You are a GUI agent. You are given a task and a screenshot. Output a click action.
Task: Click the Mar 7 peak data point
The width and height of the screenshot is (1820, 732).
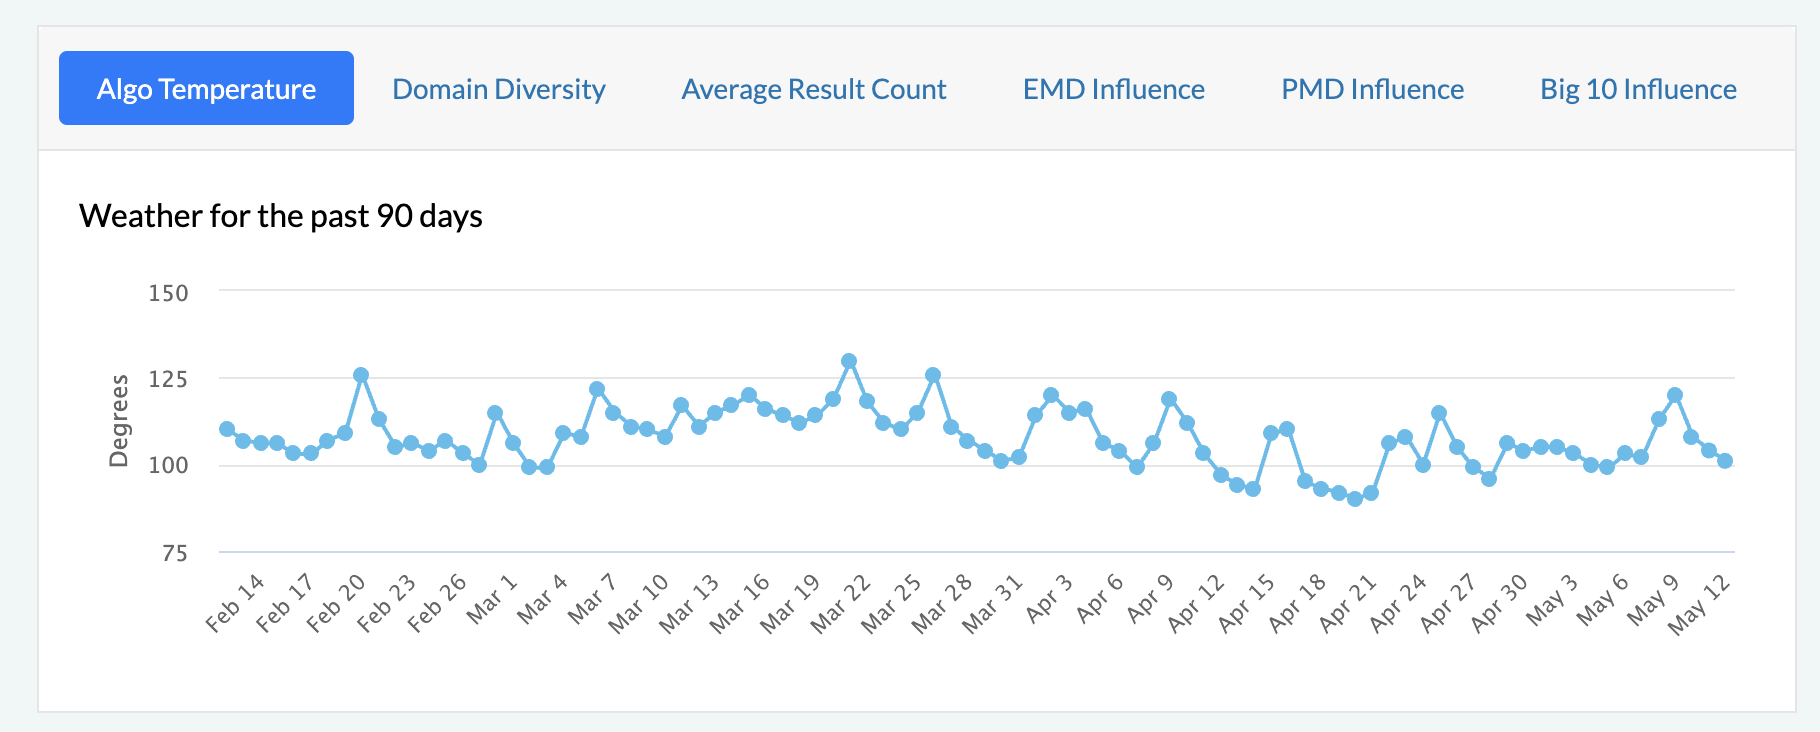coord(597,389)
